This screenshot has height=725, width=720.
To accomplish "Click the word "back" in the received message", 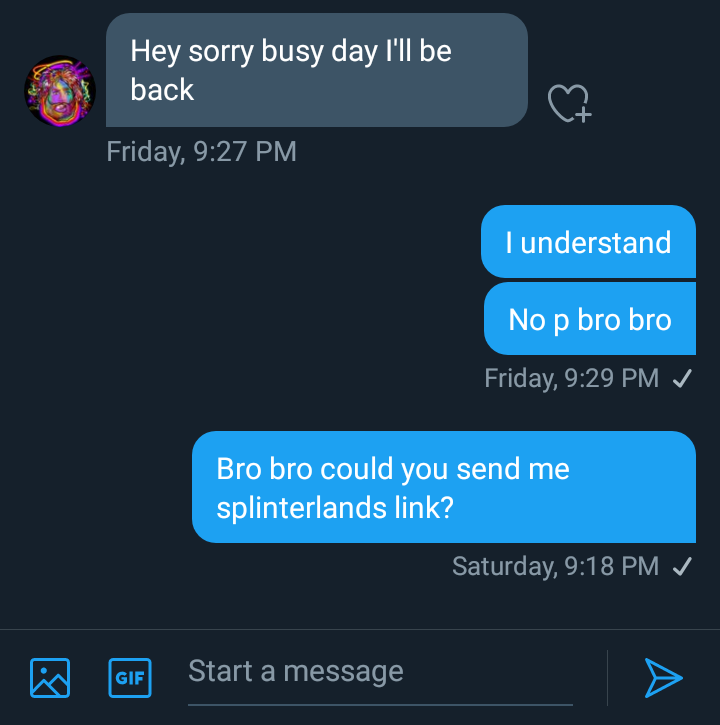I will [x=162, y=89].
